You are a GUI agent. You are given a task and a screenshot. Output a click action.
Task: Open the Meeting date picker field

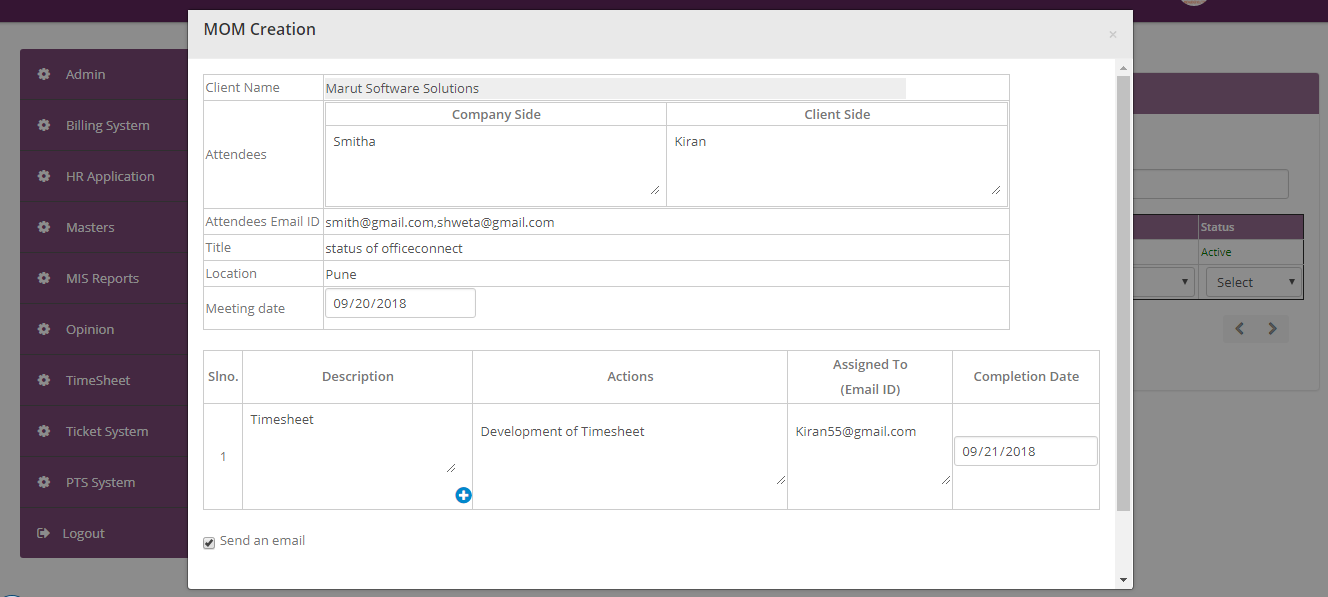pos(400,303)
